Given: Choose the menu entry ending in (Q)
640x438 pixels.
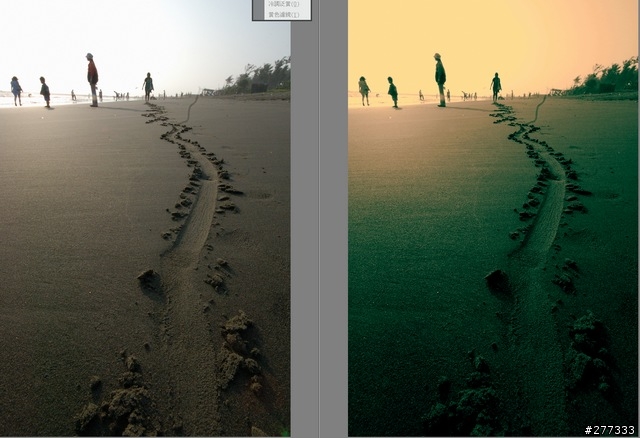Looking at the screenshot, I should coord(284,4).
